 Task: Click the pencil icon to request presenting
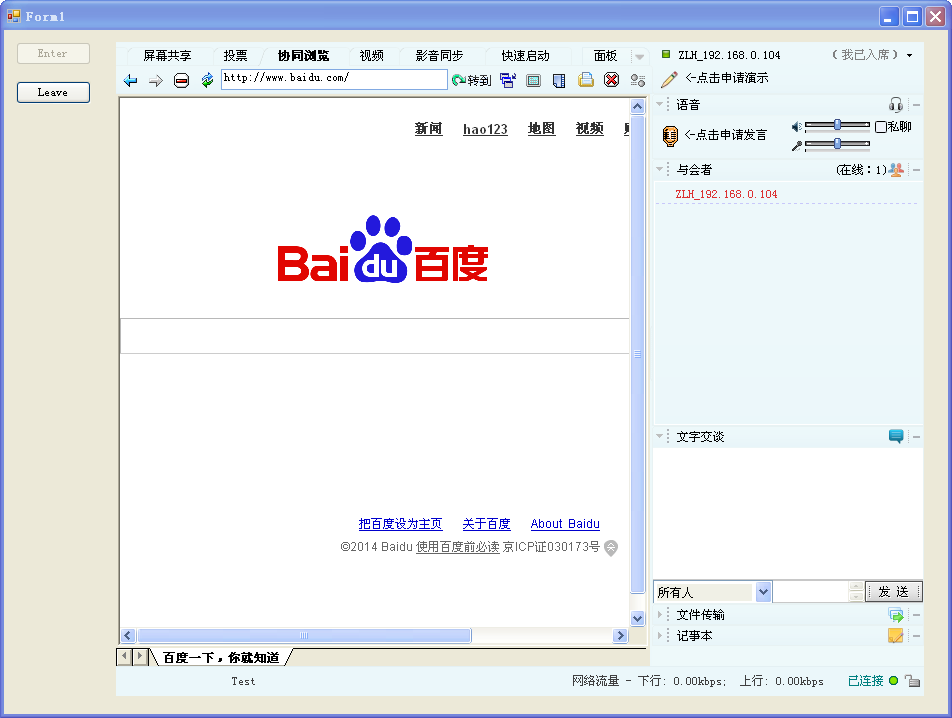pyautogui.click(x=669, y=79)
